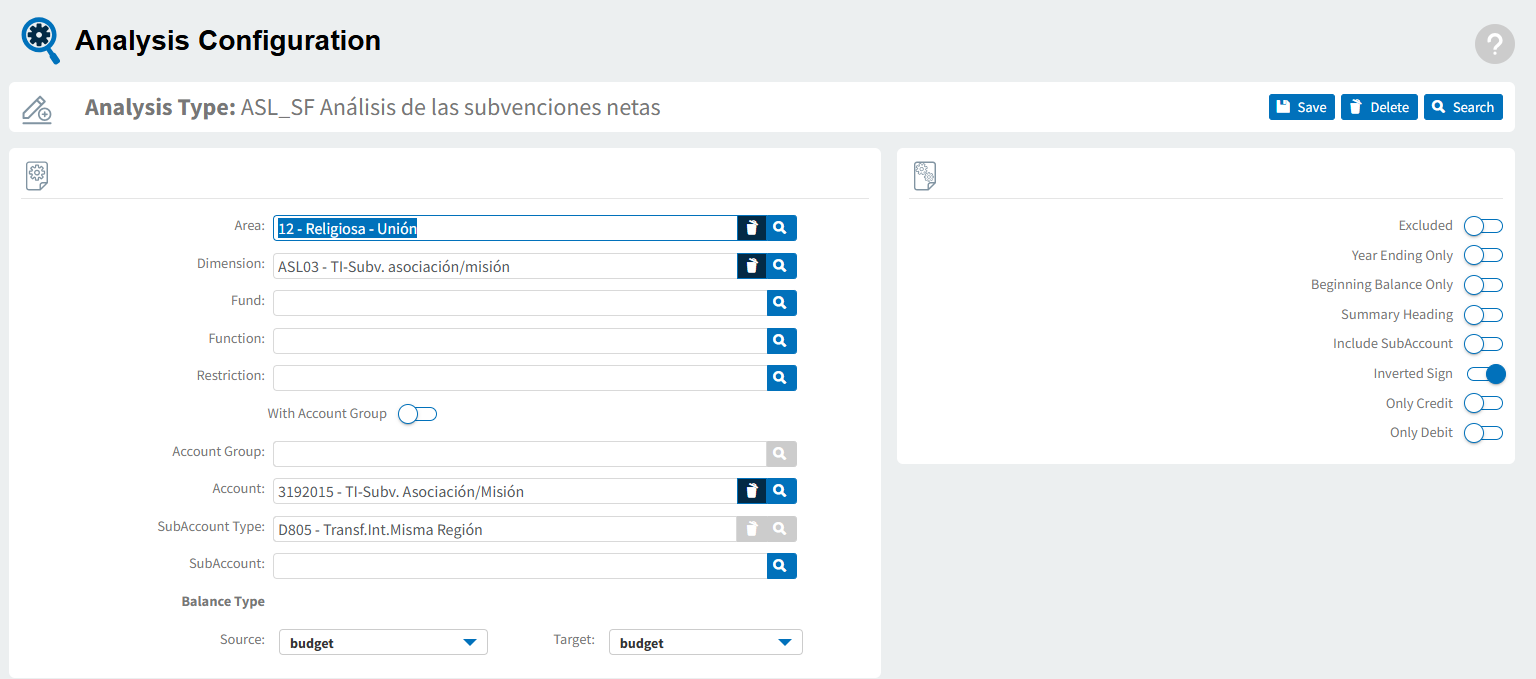
Task: Delete this analysis configuration
Action: 1379,107
